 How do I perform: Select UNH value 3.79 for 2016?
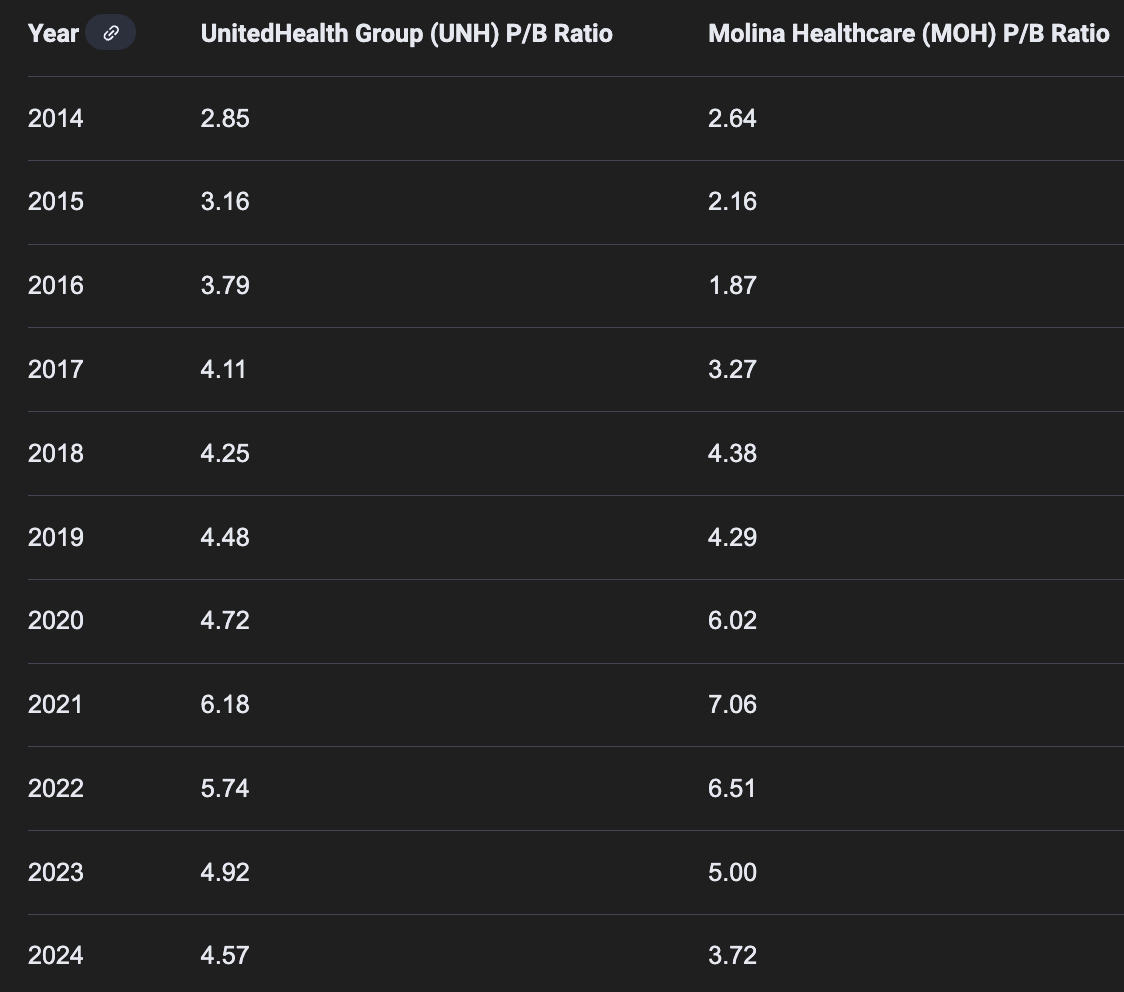[x=225, y=286]
